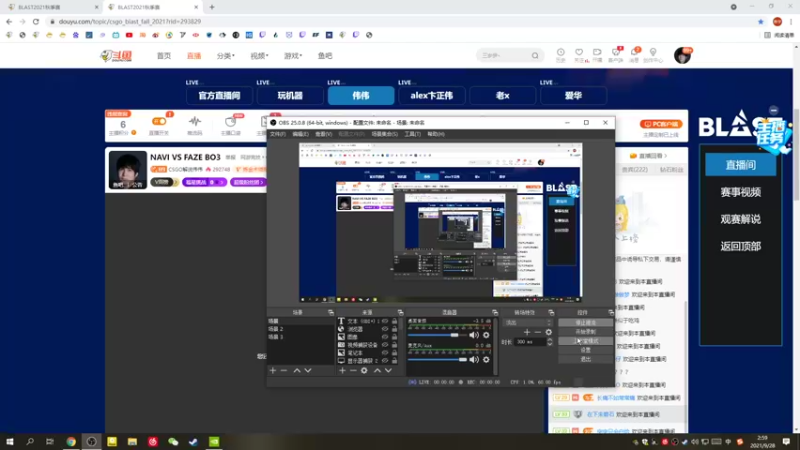Undock the 来源 sources panel
Image resolution: width=800 pixels, height=450 pixels.
pyautogui.click(x=401, y=312)
